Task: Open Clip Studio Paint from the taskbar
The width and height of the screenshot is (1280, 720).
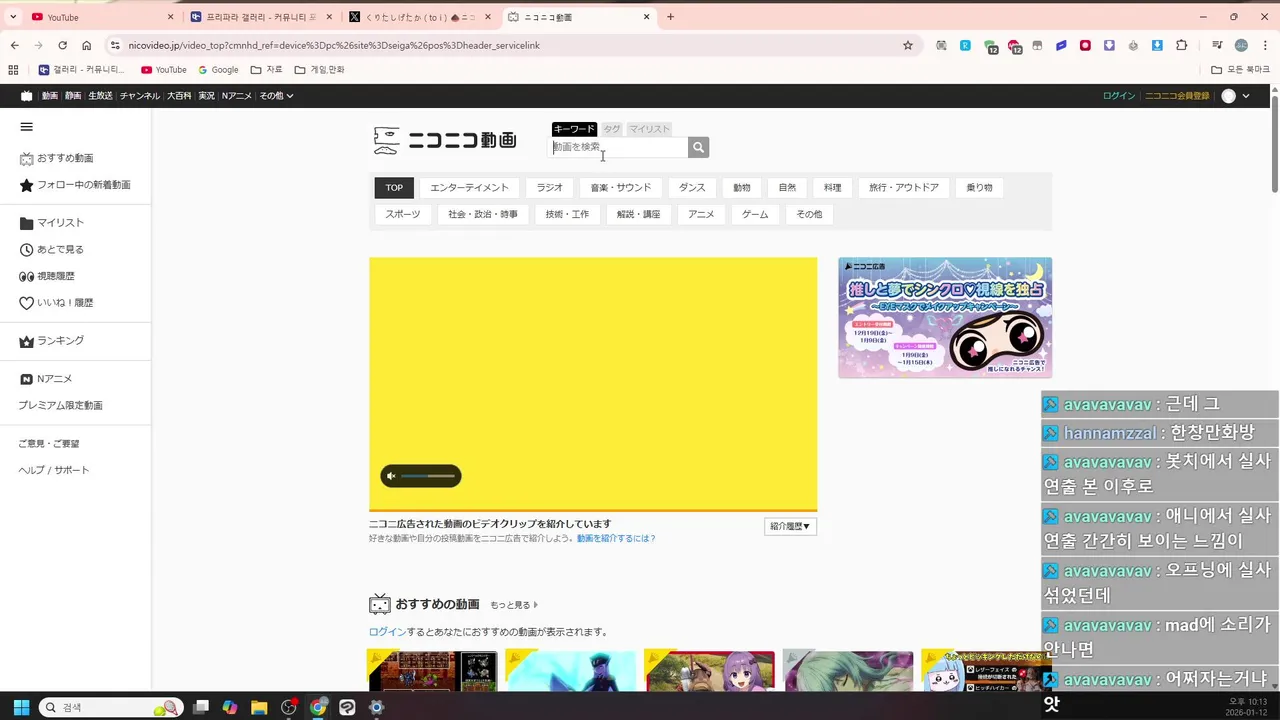Action: coord(347,707)
